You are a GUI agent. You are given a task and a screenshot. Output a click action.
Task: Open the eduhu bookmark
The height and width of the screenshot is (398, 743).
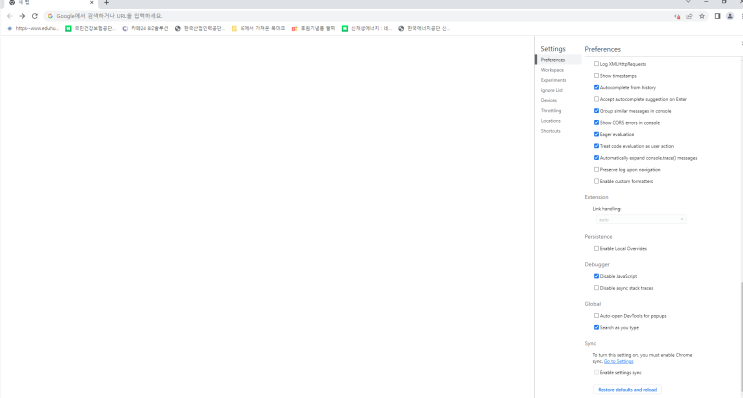click(x=33, y=28)
